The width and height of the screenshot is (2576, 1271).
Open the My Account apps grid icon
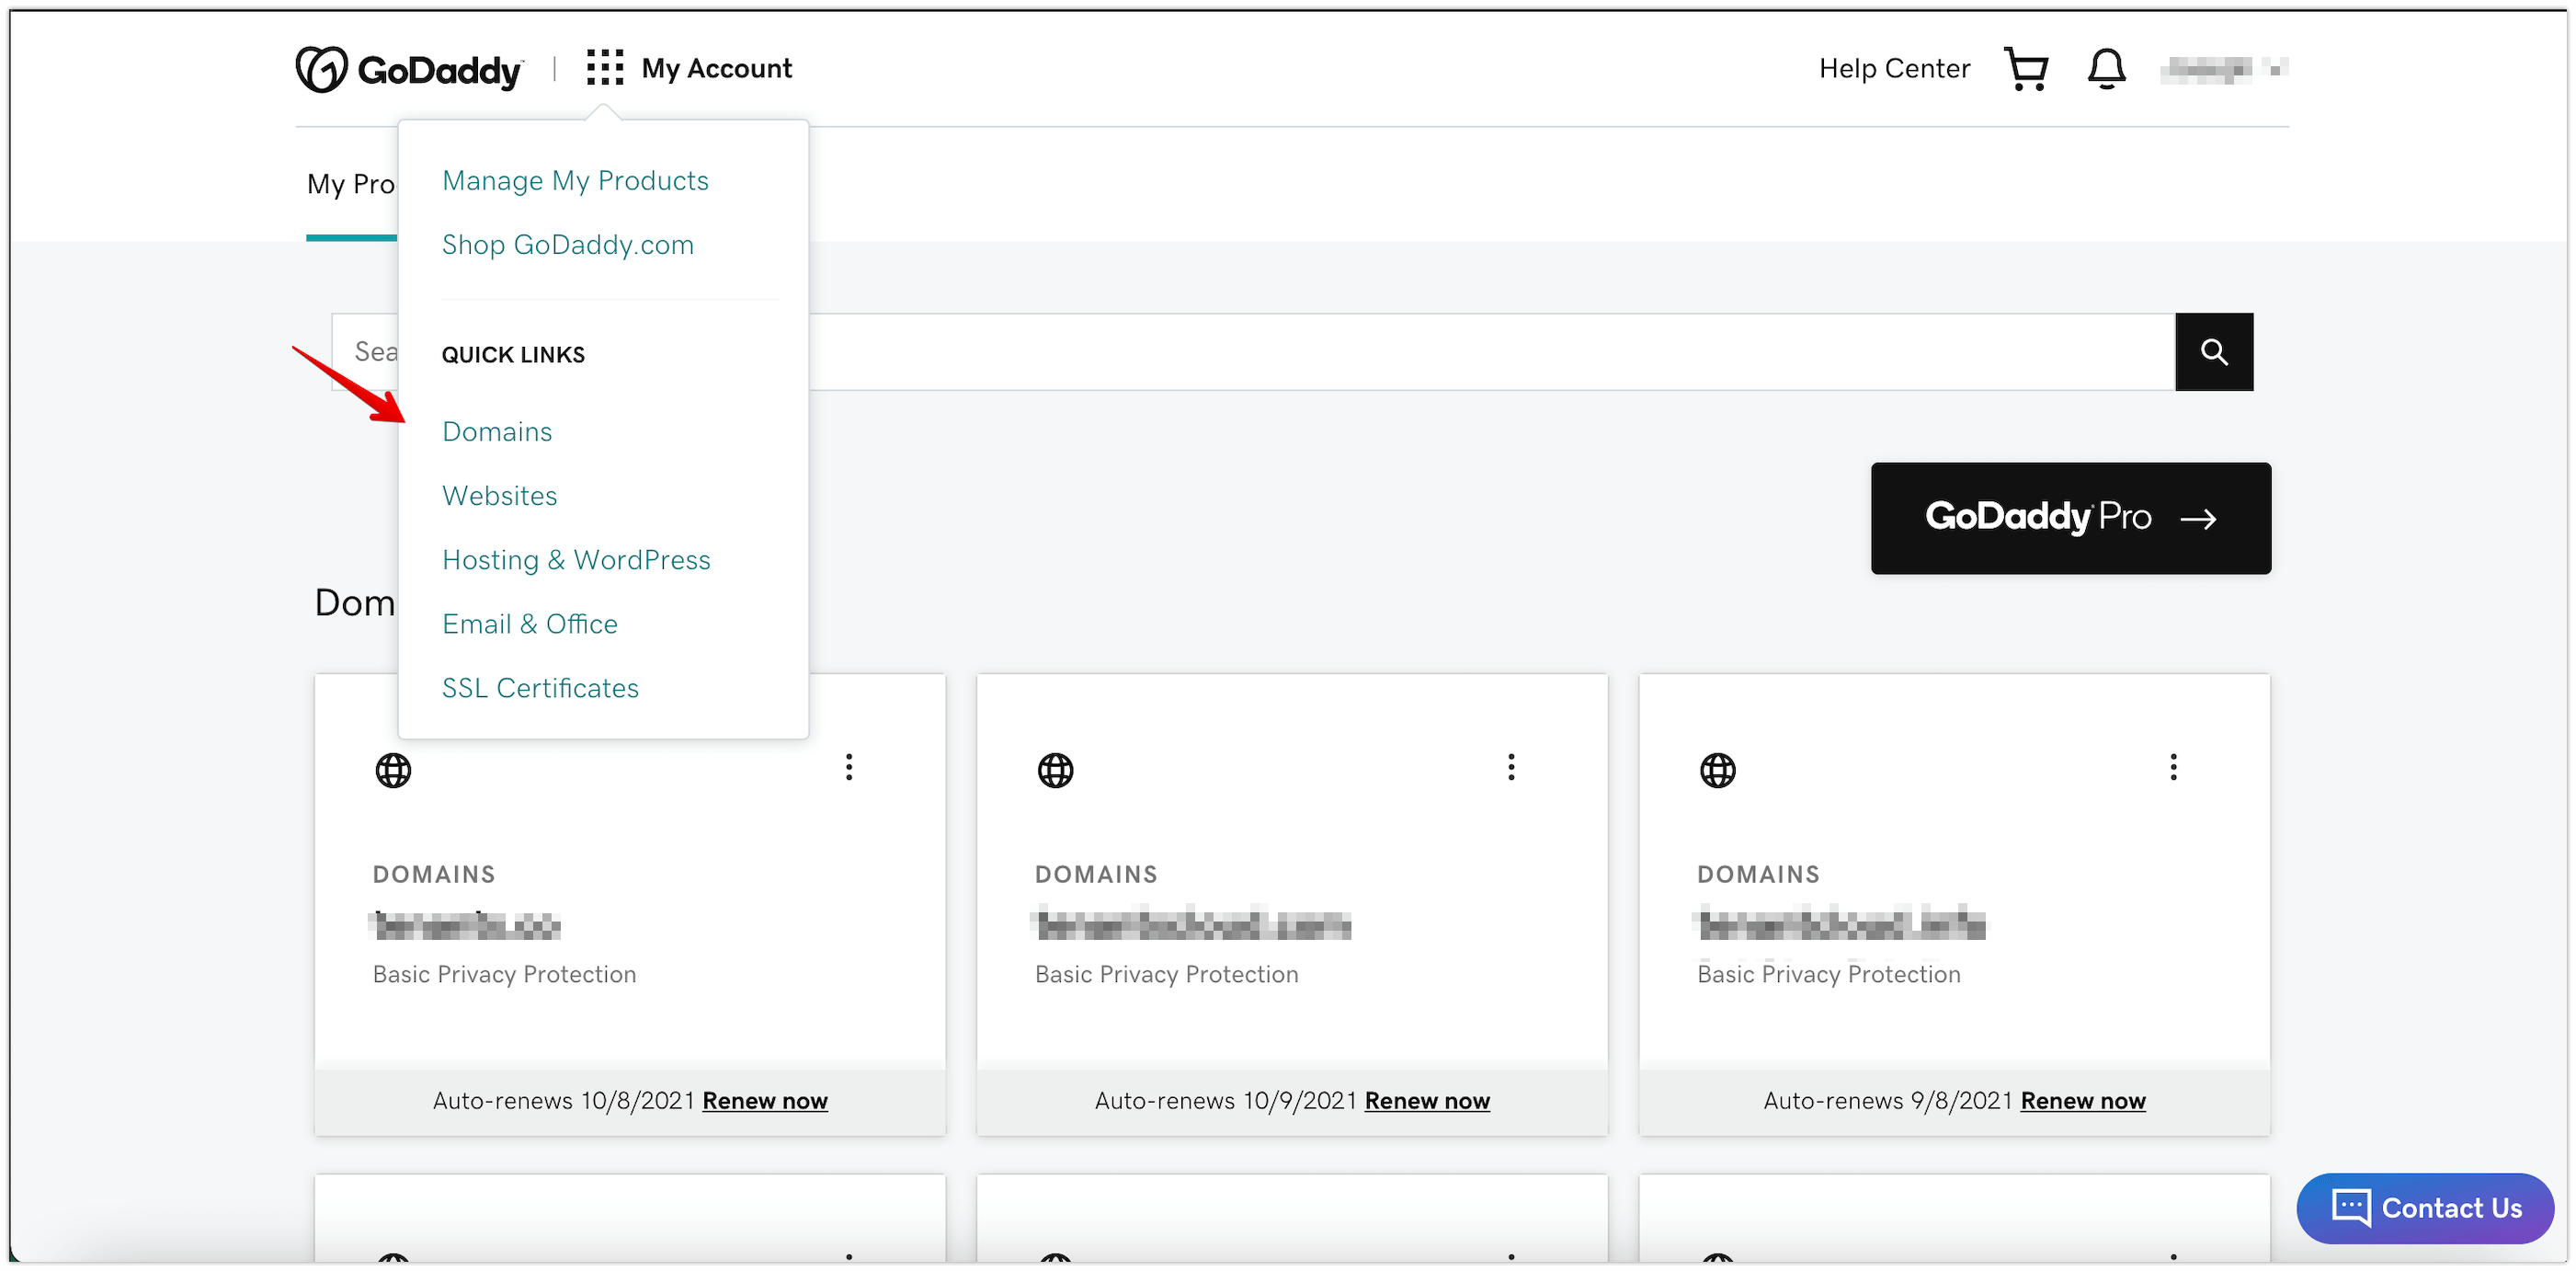(605, 68)
